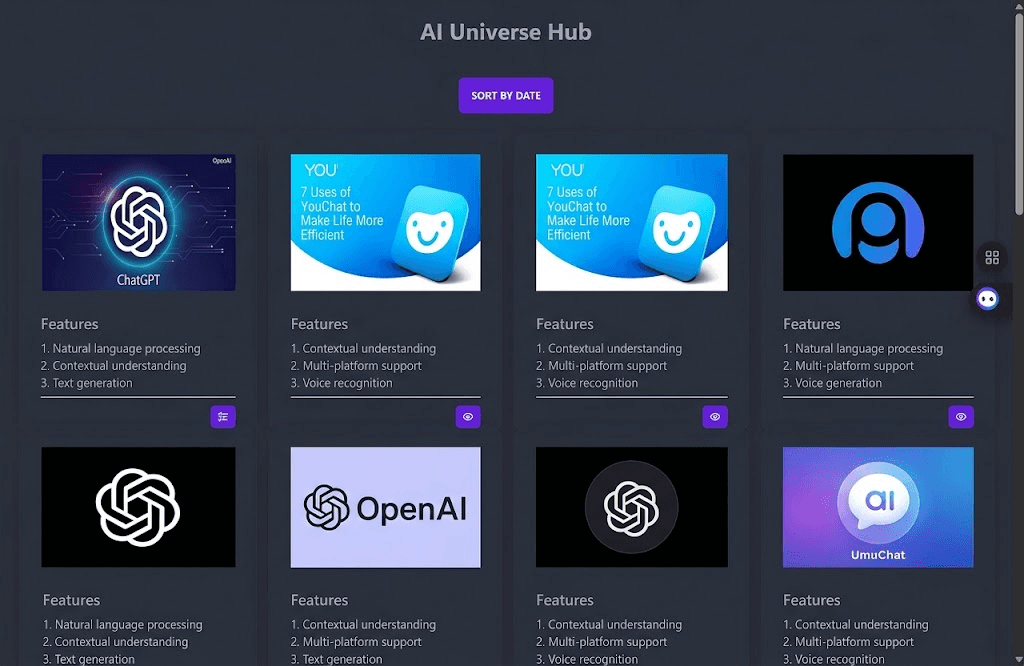Select 'Natural language processing' under headset avatar image

tap(869, 349)
